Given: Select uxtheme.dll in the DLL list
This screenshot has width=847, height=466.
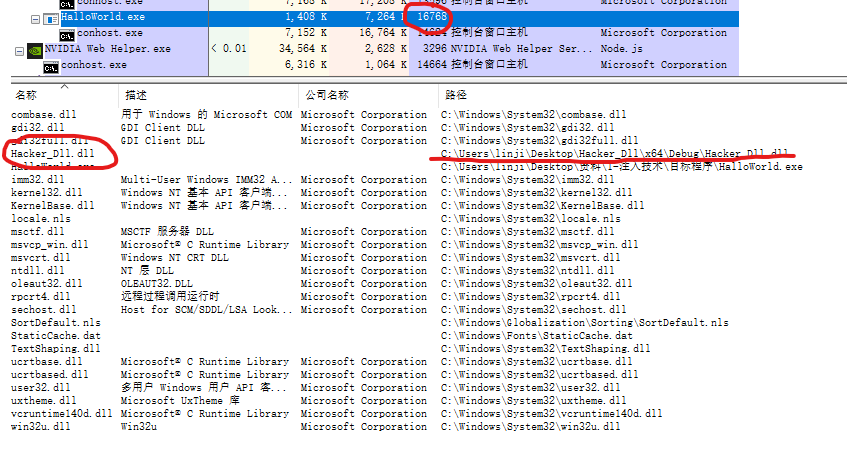Looking at the screenshot, I should click(x=44, y=400).
